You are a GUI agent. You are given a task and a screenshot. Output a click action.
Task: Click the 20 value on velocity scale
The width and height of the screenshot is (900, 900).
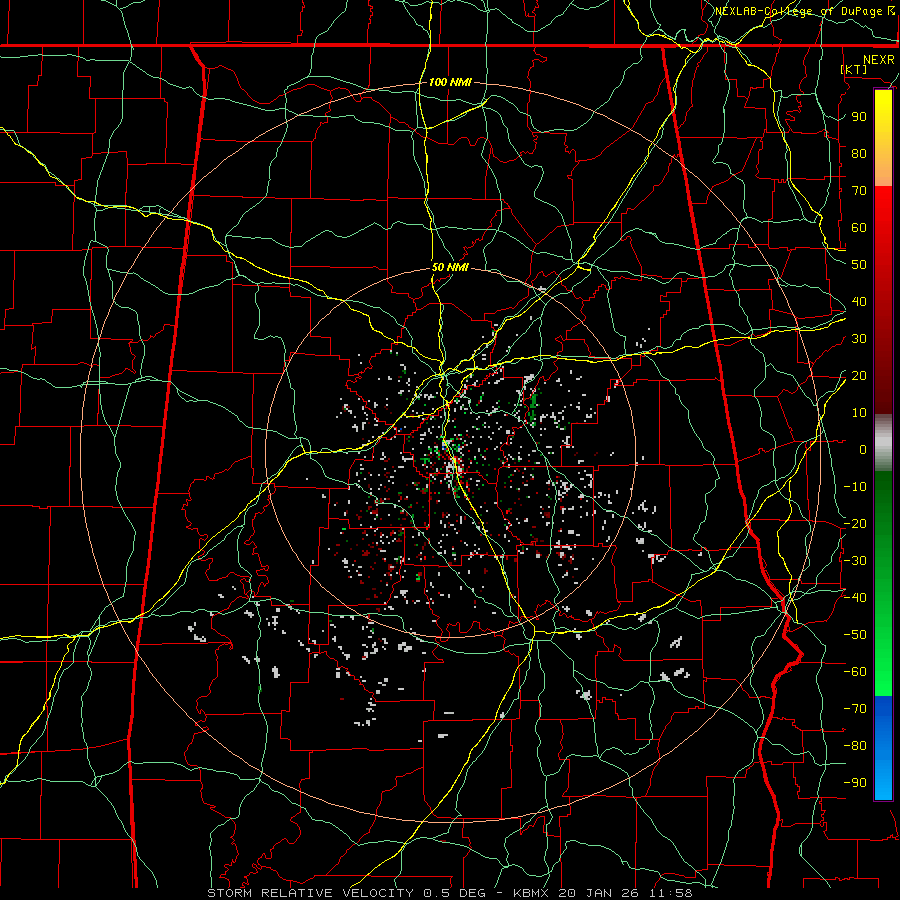859,376
